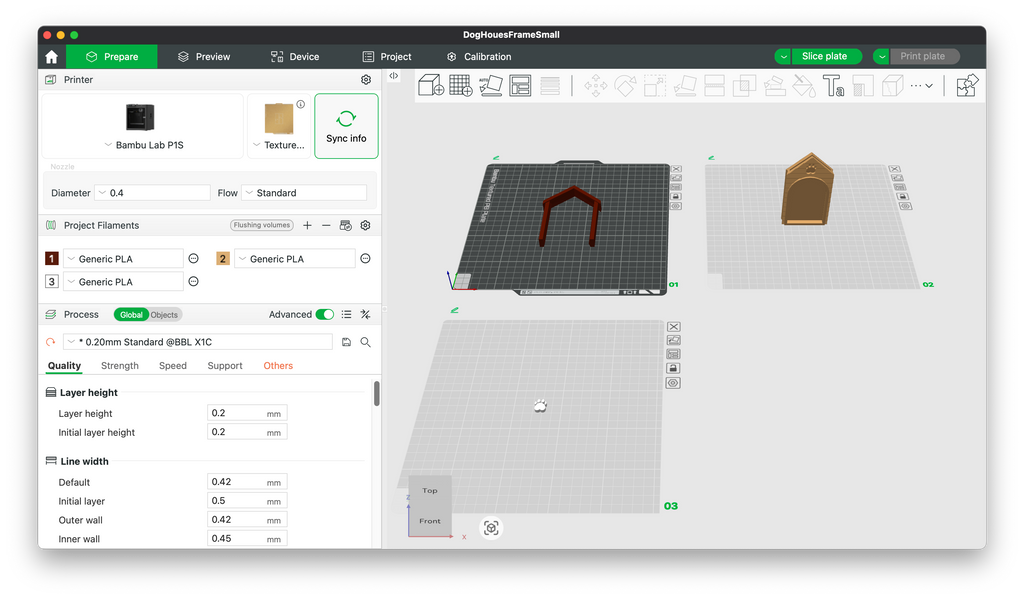Open filament 3 Generic PLA dropdown
Viewport: 1024px width, 599px height.
click(123, 282)
